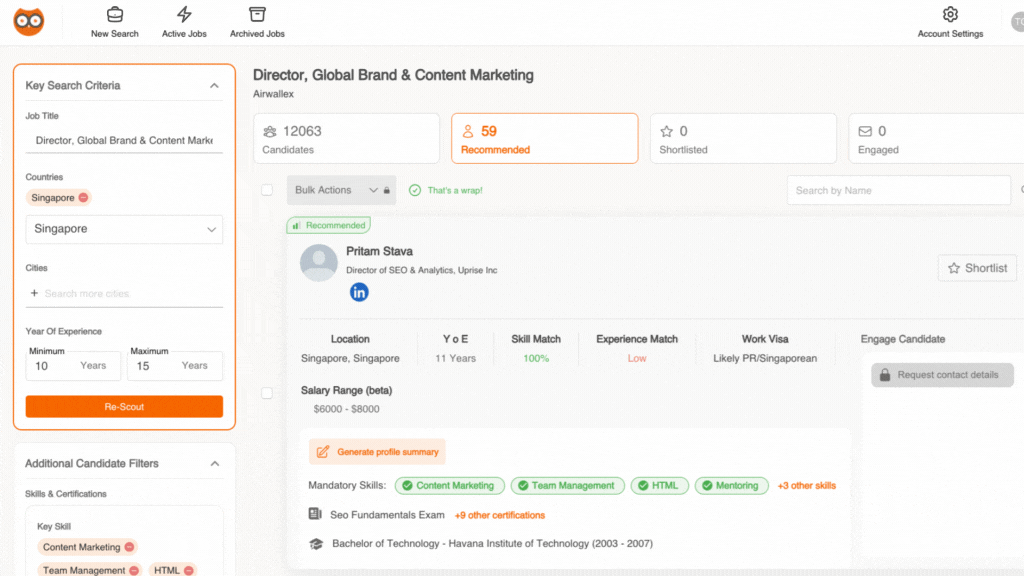Click the Search by Name field
This screenshot has width=1024, height=576.
pyautogui.click(x=898, y=190)
